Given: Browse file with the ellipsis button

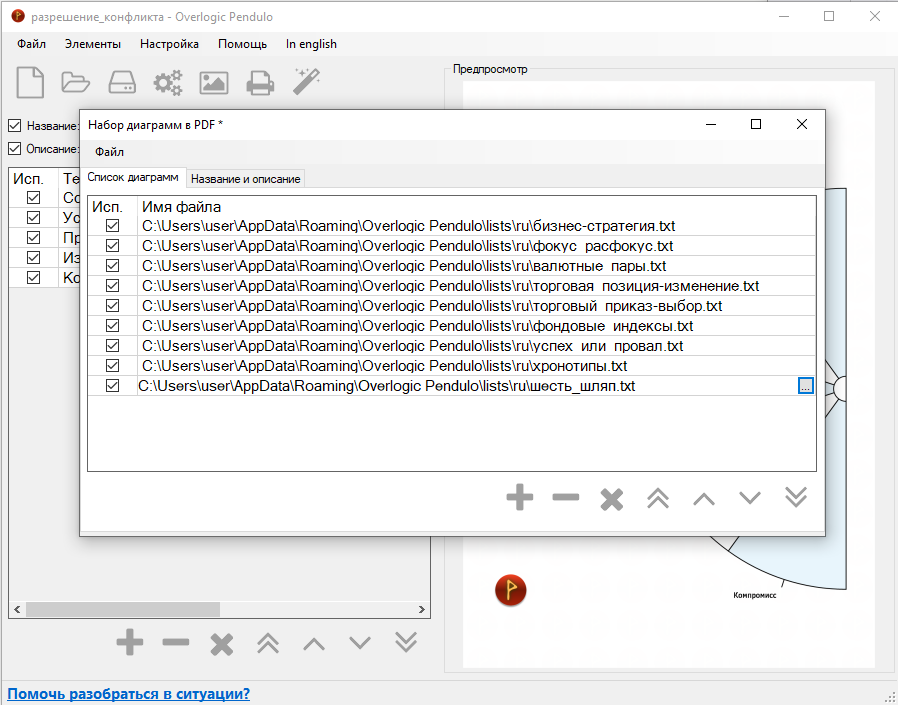Looking at the screenshot, I should pyautogui.click(x=805, y=386).
